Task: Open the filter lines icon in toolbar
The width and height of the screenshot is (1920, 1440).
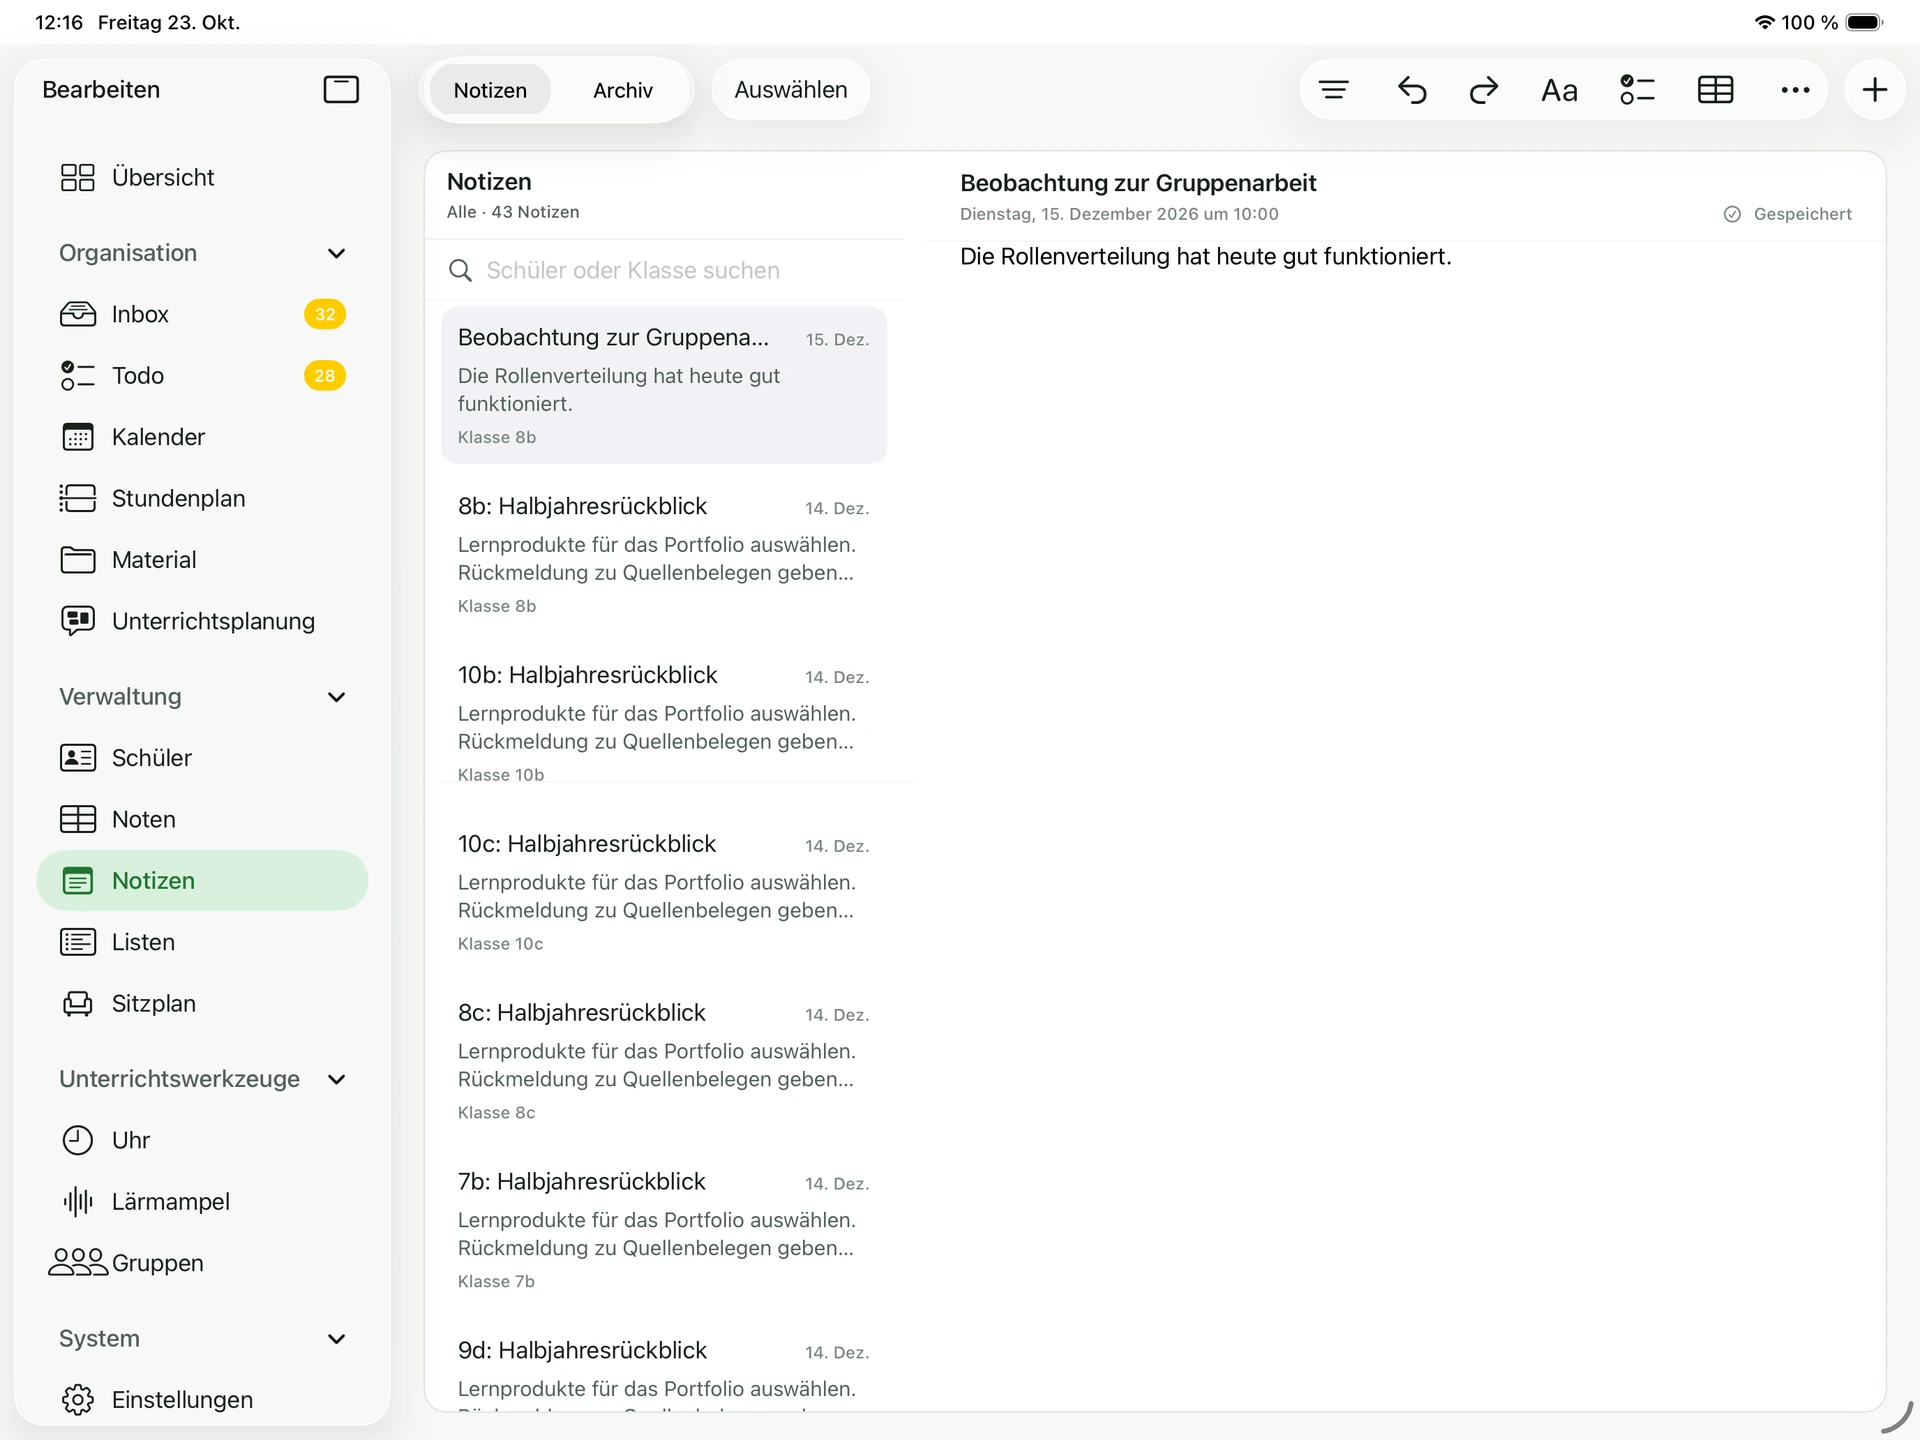Action: [1333, 90]
